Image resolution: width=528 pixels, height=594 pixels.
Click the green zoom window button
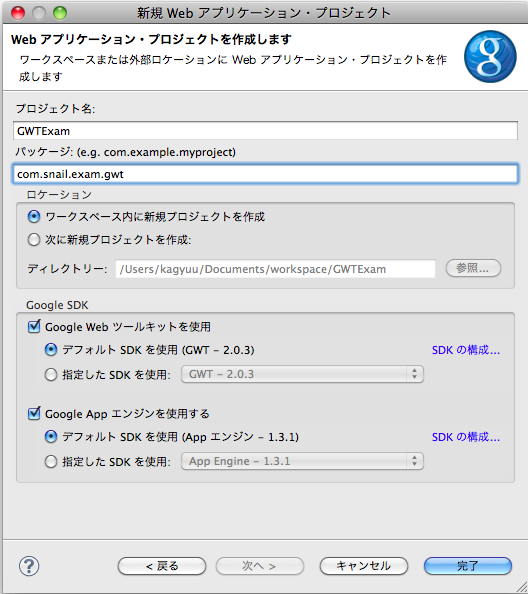60,13
